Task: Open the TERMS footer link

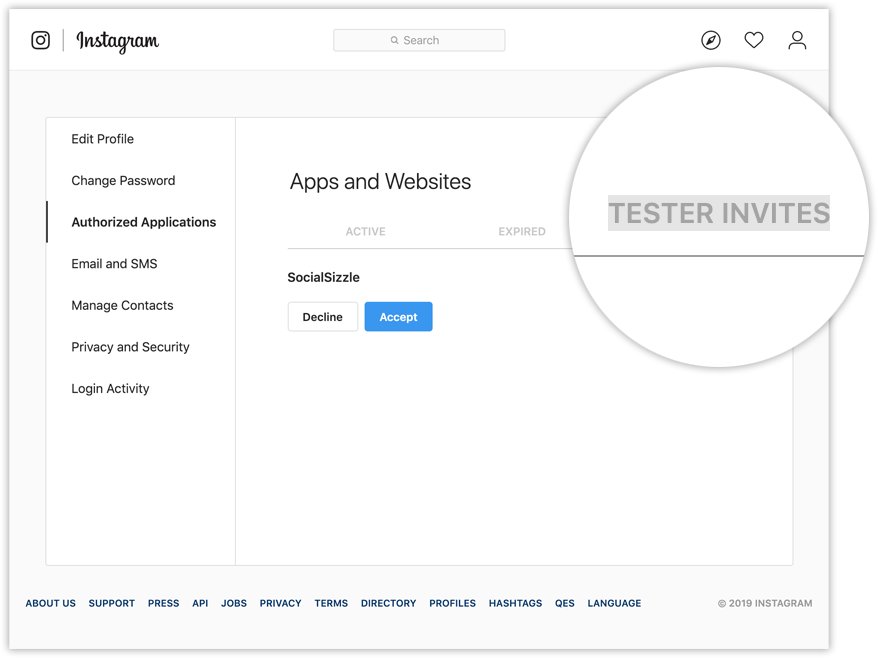Action: [331, 603]
